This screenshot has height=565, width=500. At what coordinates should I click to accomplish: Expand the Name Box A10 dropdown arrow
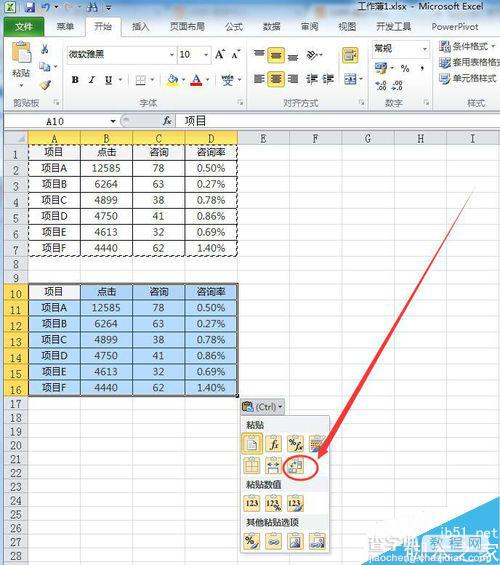tap(113, 121)
